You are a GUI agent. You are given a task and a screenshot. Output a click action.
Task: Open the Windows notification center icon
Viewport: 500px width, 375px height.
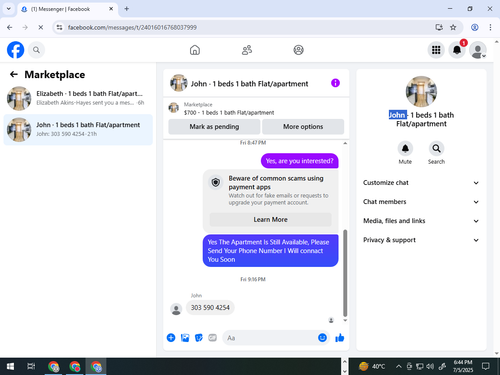486,366
